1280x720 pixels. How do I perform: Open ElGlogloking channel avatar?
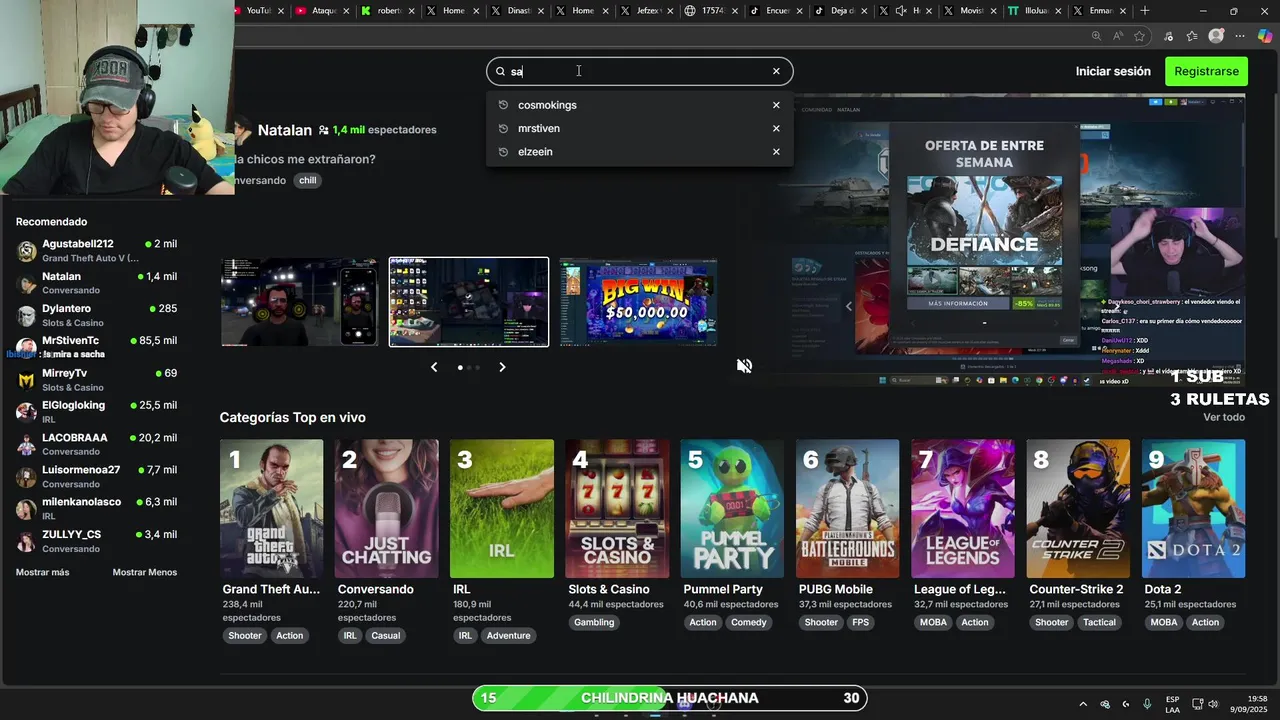coord(26,412)
